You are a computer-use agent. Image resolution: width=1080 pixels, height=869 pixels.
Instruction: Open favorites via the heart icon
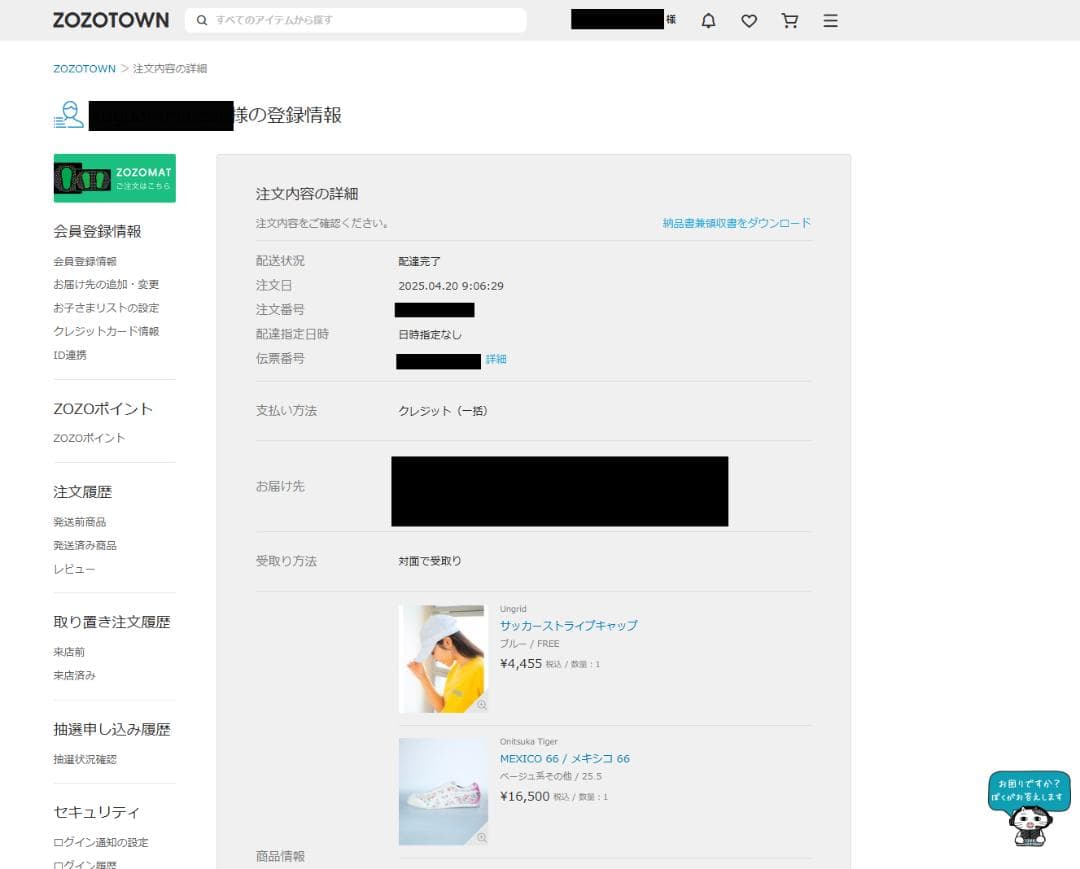(x=749, y=21)
